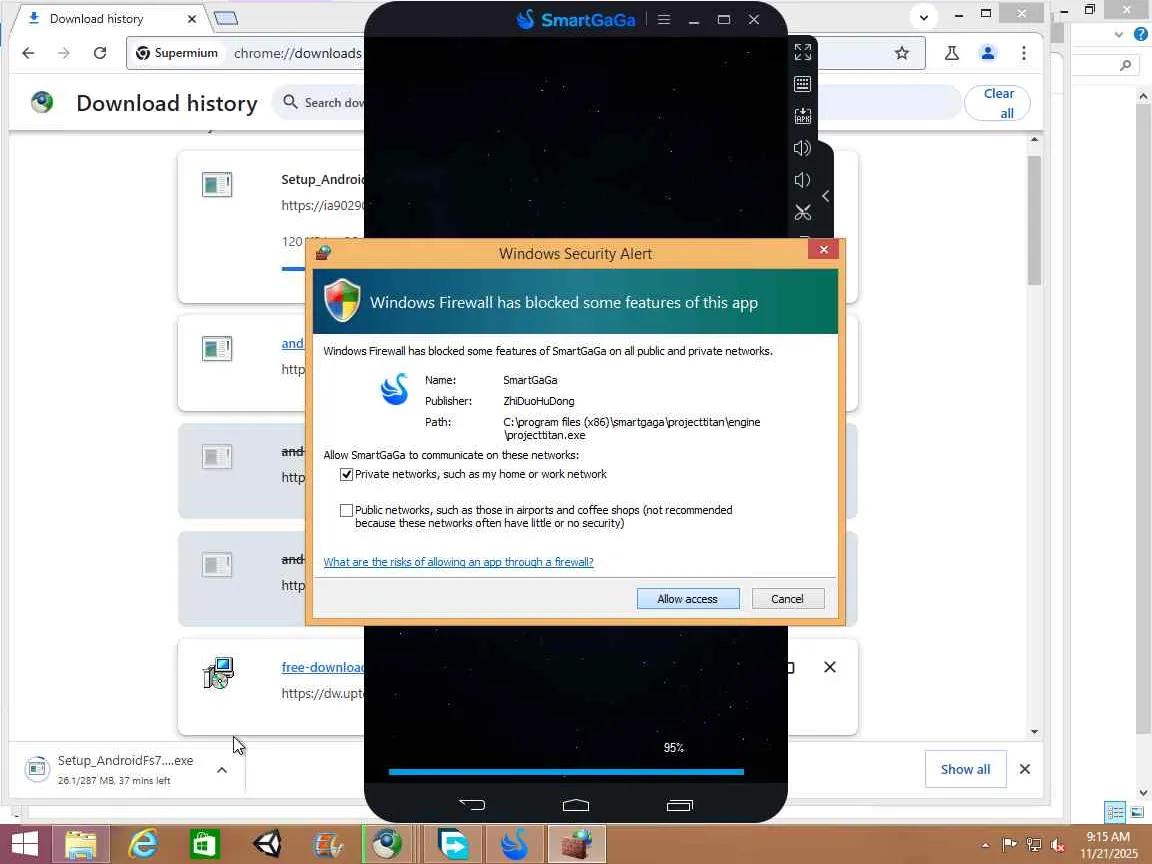Click the scissors screenshot icon in SmartGaGa
1152x864 pixels.
click(802, 213)
